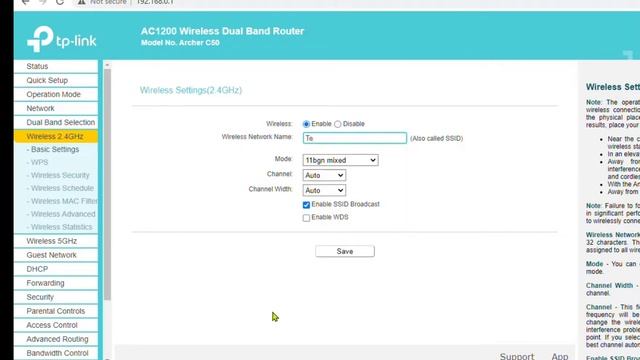This screenshot has width=640, height=360.
Task: Select the Enable wireless radio button
Action: pyautogui.click(x=306, y=124)
